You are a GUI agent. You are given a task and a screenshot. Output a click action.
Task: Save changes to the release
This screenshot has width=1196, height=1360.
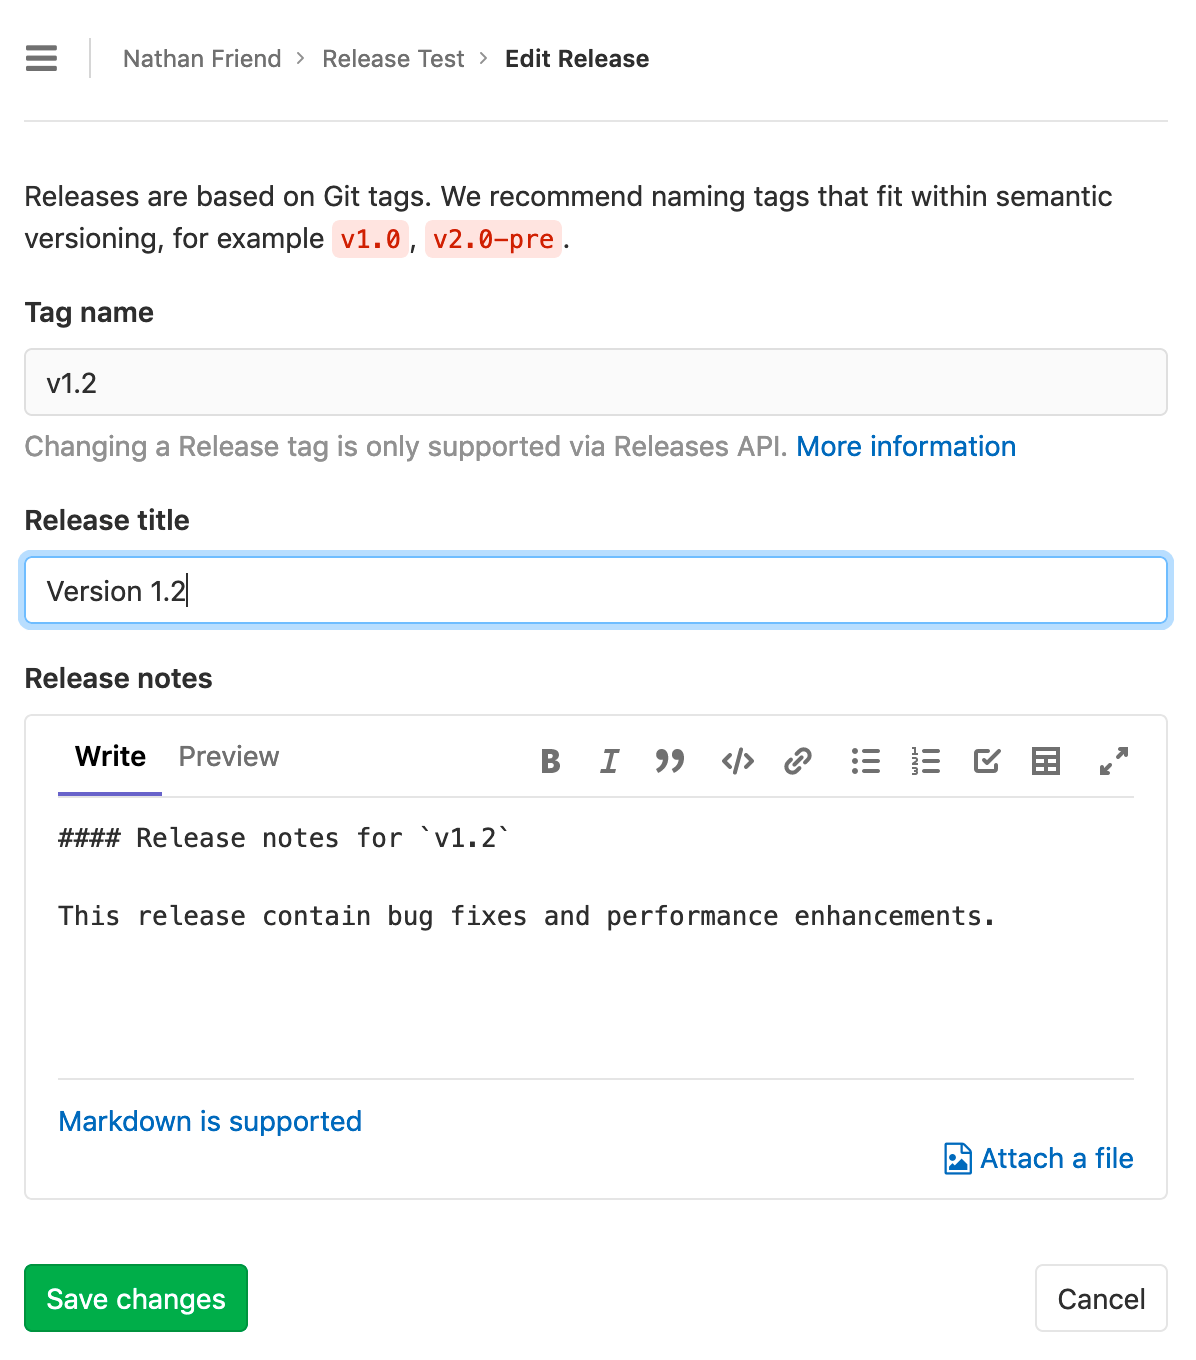tap(135, 1298)
